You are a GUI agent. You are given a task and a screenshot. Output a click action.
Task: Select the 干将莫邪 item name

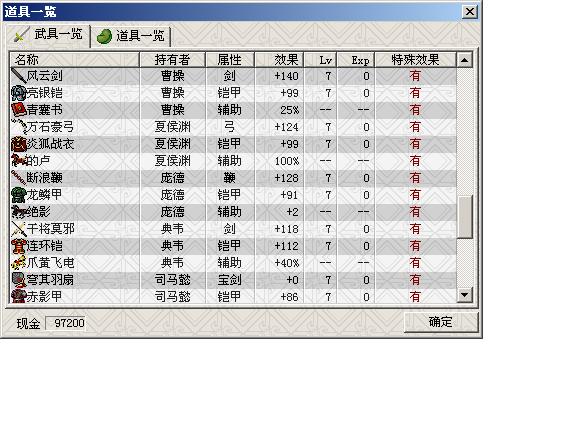pyautogui.click(x=50, y=229)
